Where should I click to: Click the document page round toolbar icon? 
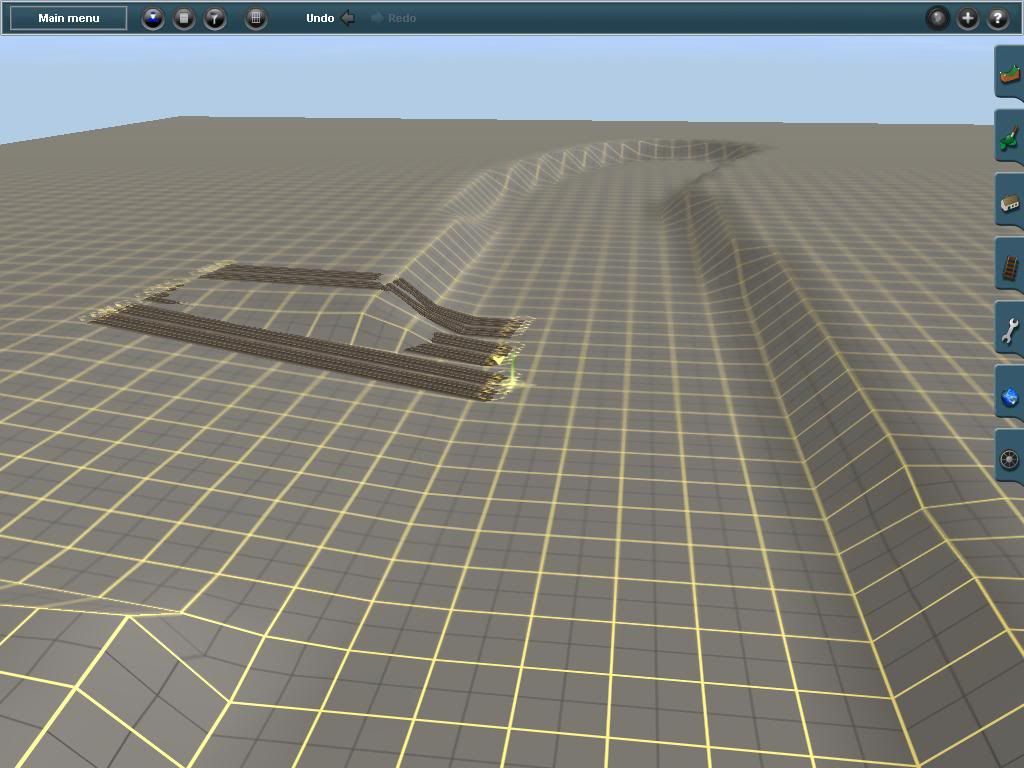[x=184, y=18]
